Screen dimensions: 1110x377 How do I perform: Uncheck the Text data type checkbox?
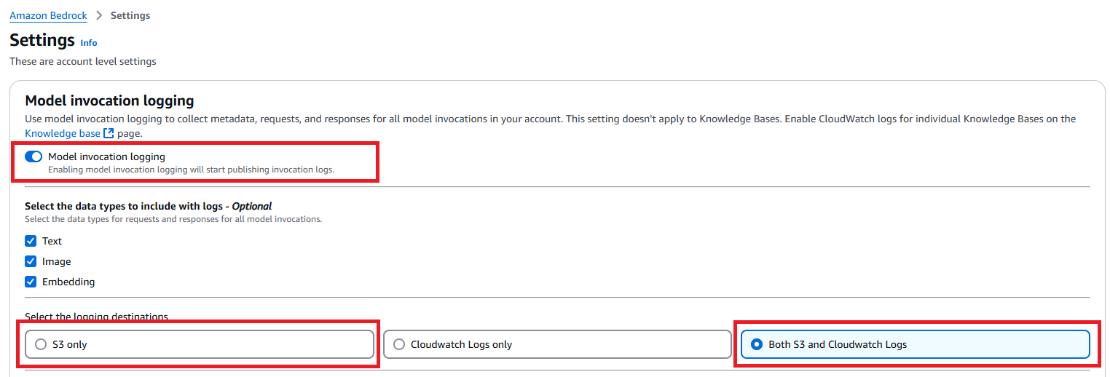tap(30, 240)
